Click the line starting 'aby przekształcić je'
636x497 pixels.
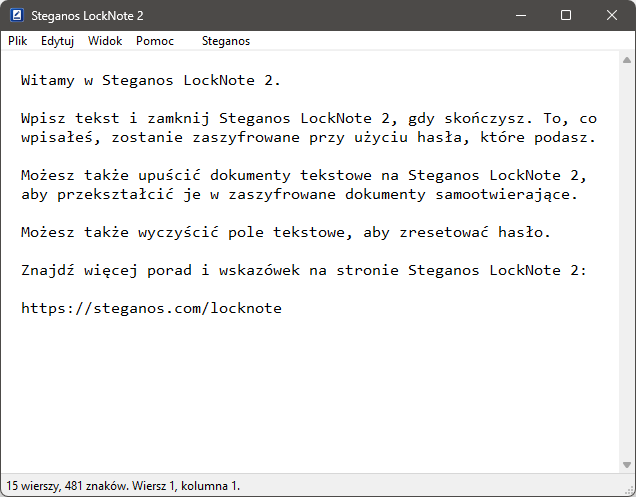[x=299, y=194]
